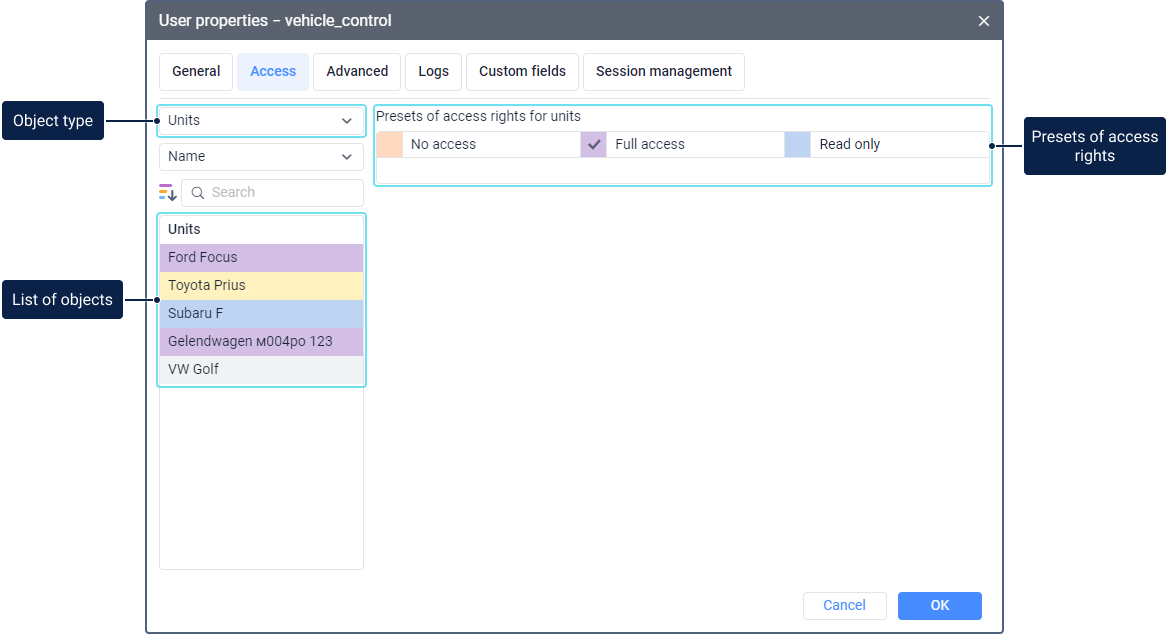Select the Toyota Prius unit
This screenshot has width=1168, height=634.
(x=261, y=286)
